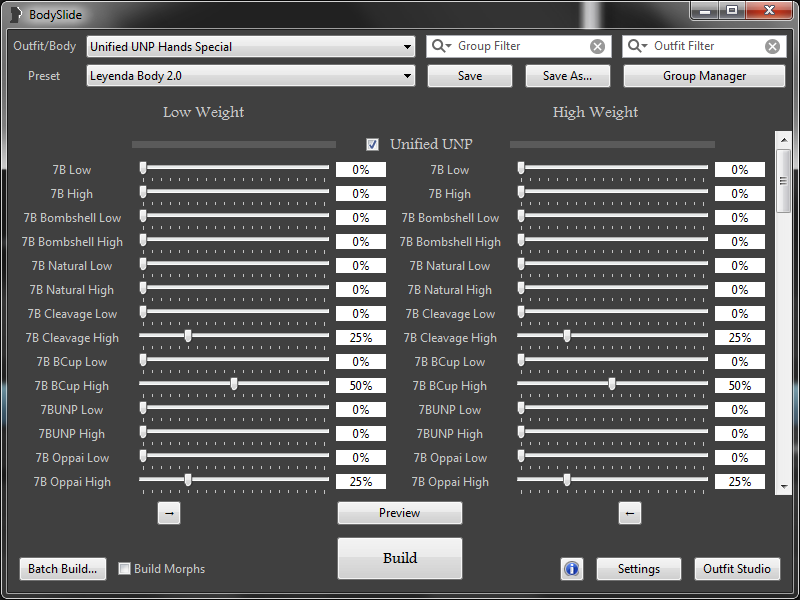
Task: Click the Build button
Action: click(x=399, y=558)
